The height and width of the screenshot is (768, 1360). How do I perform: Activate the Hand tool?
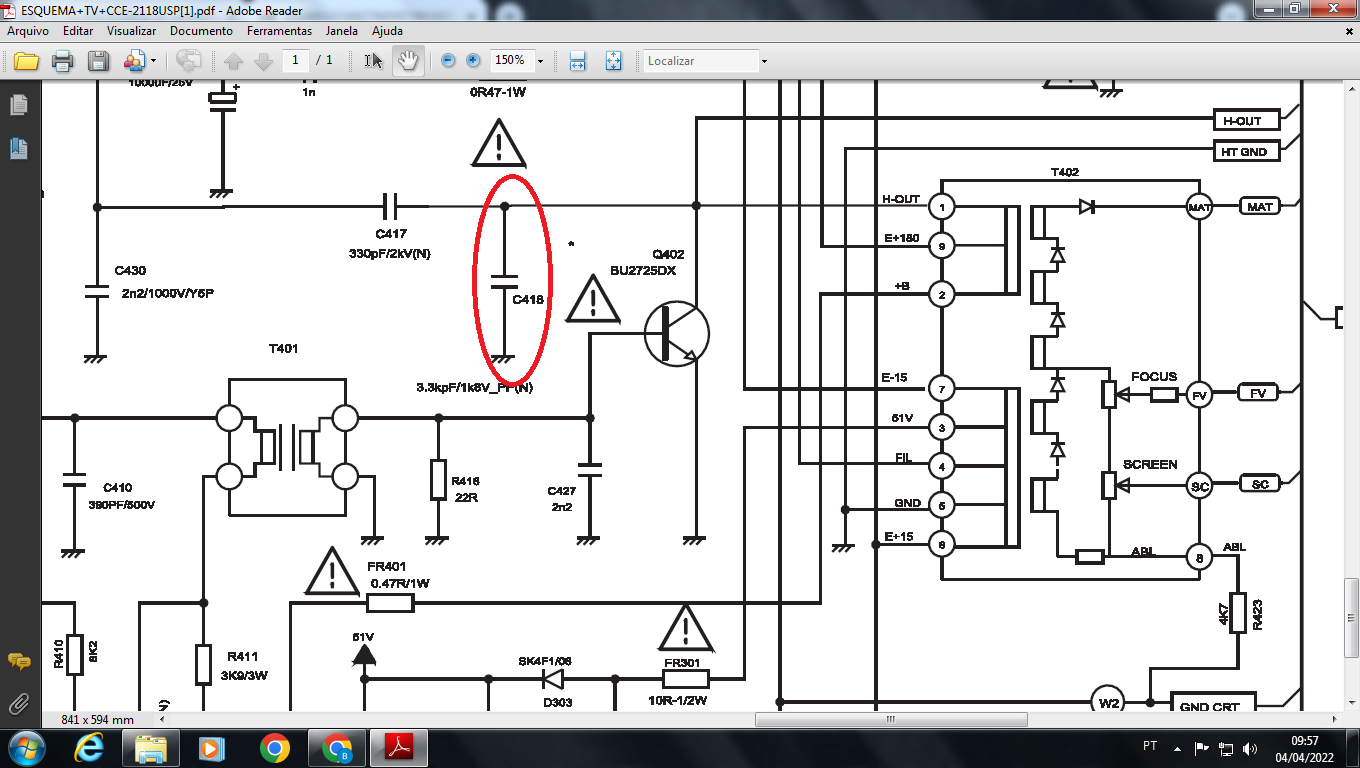(407, 61)
